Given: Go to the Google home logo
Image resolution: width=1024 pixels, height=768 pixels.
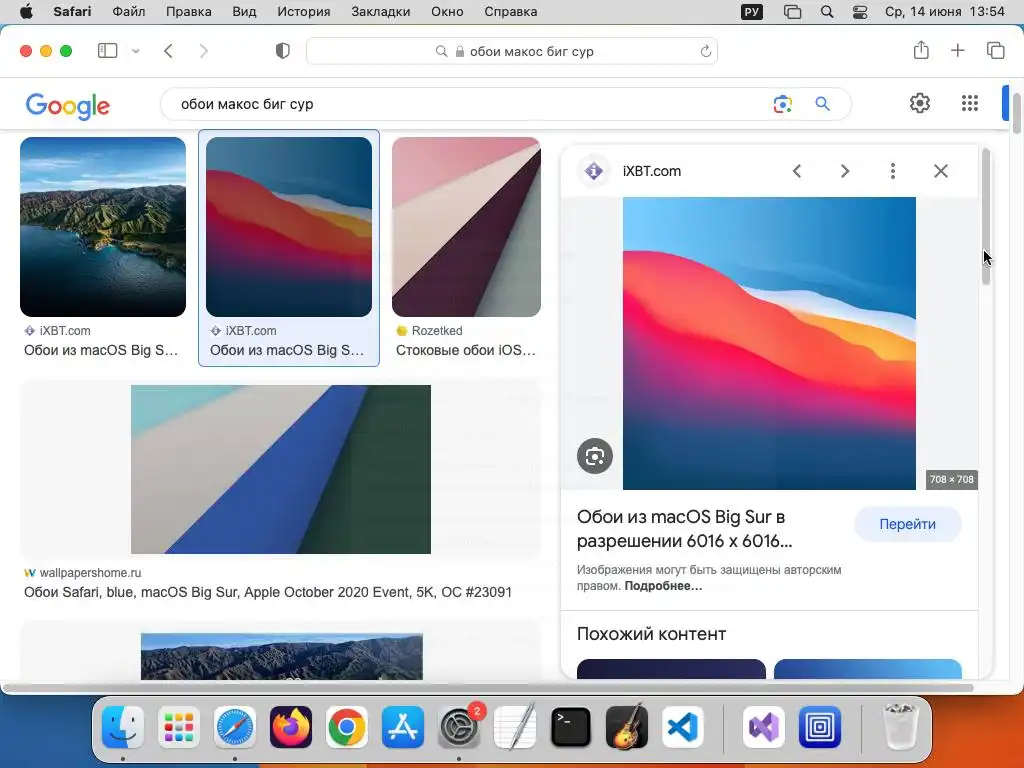Looking at the screenshot, I should pyautogui.click(x=68, y=106).
